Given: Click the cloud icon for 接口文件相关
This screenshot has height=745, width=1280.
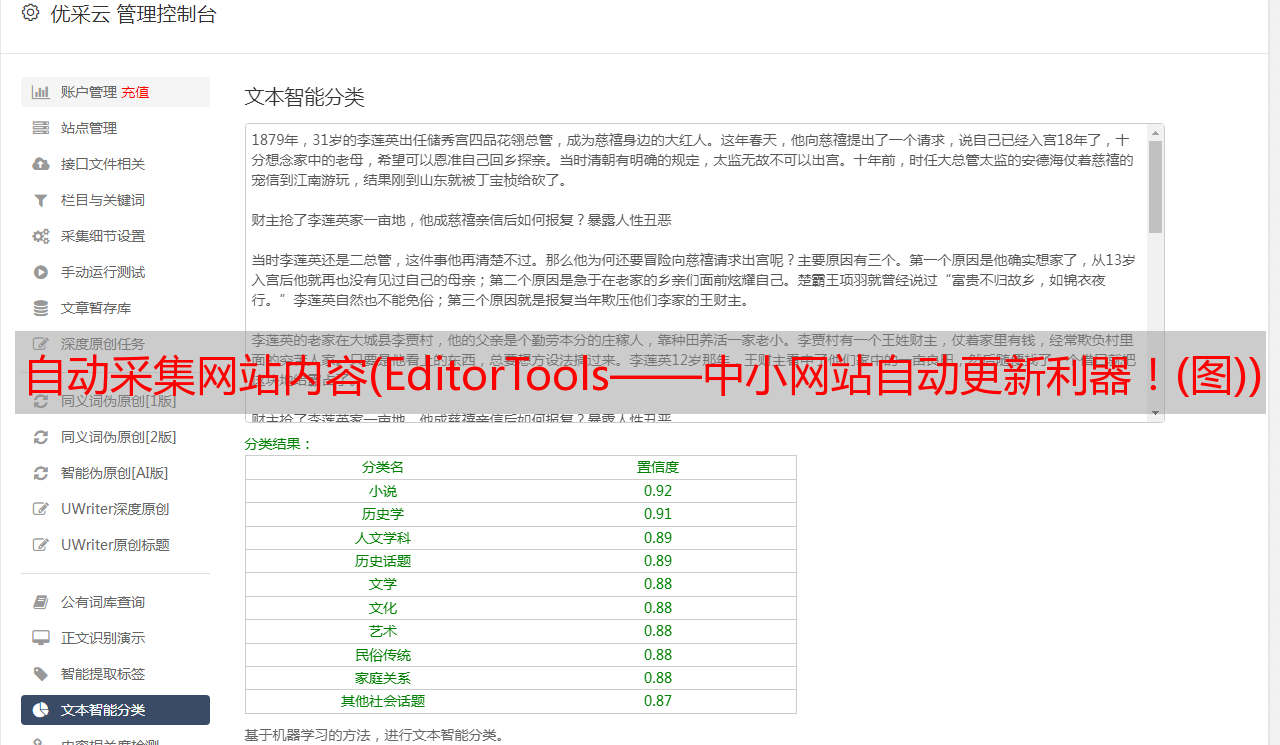Looking at the screenshot, I should pyautogui.click(x=41, y=164).
